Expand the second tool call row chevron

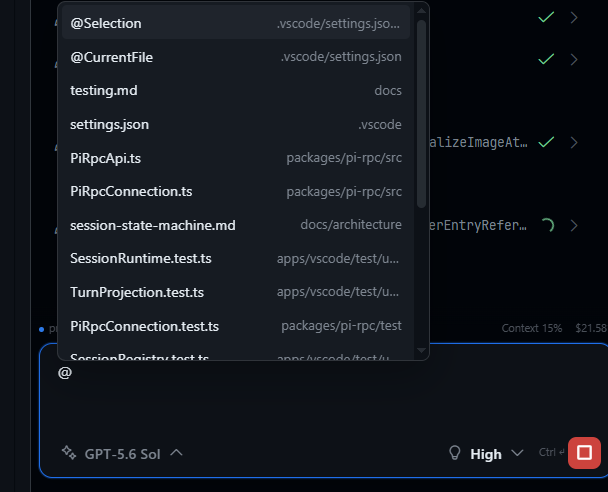coord(574,59)
